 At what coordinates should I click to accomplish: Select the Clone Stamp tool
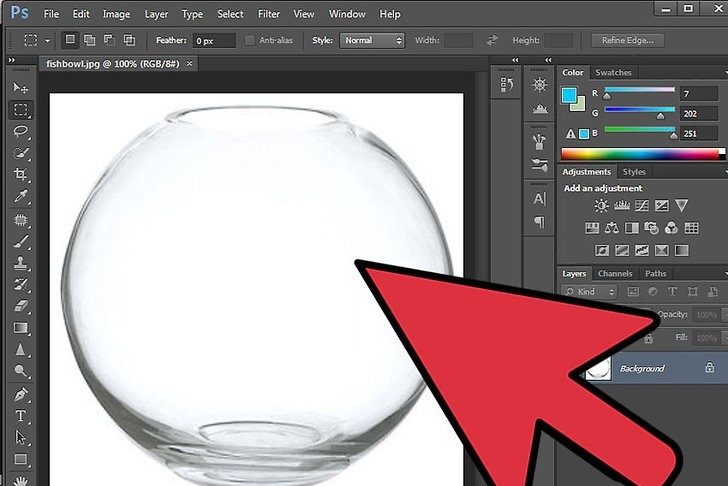coord(20,263)
